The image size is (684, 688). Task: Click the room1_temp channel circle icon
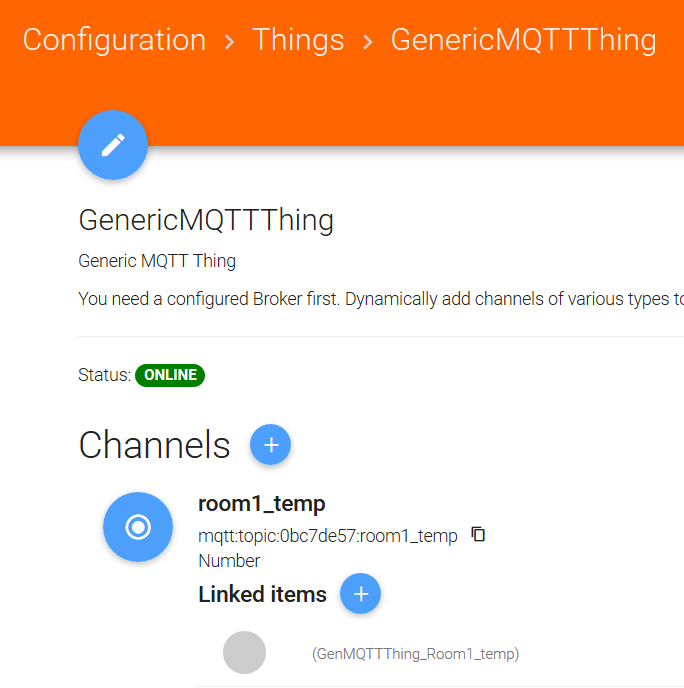tap(138, 527)
